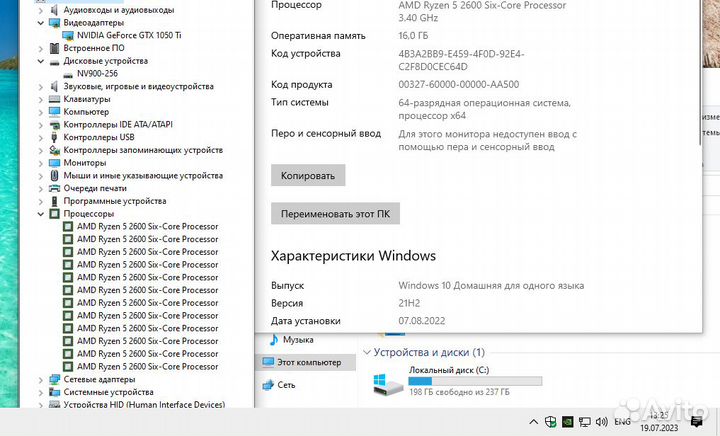Click the Копировать button

coord(308,175)
